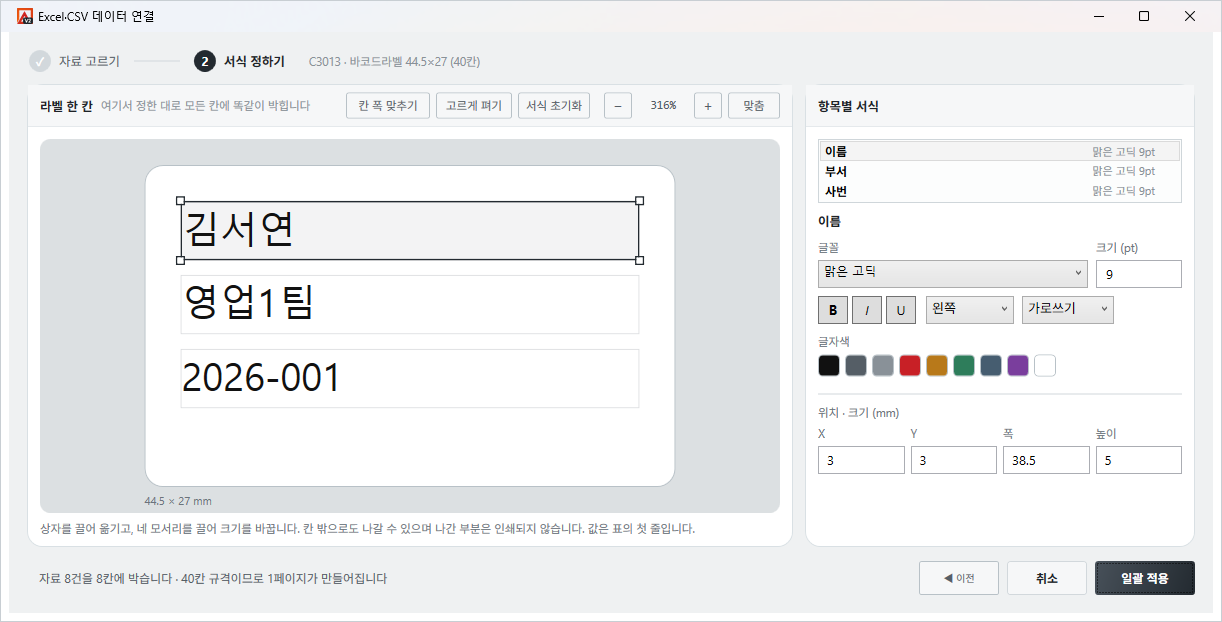The width and height of the screenshot is (1222, 622).
Task: Pick the light gray text color swatch
Action: (x=883, y=366)
